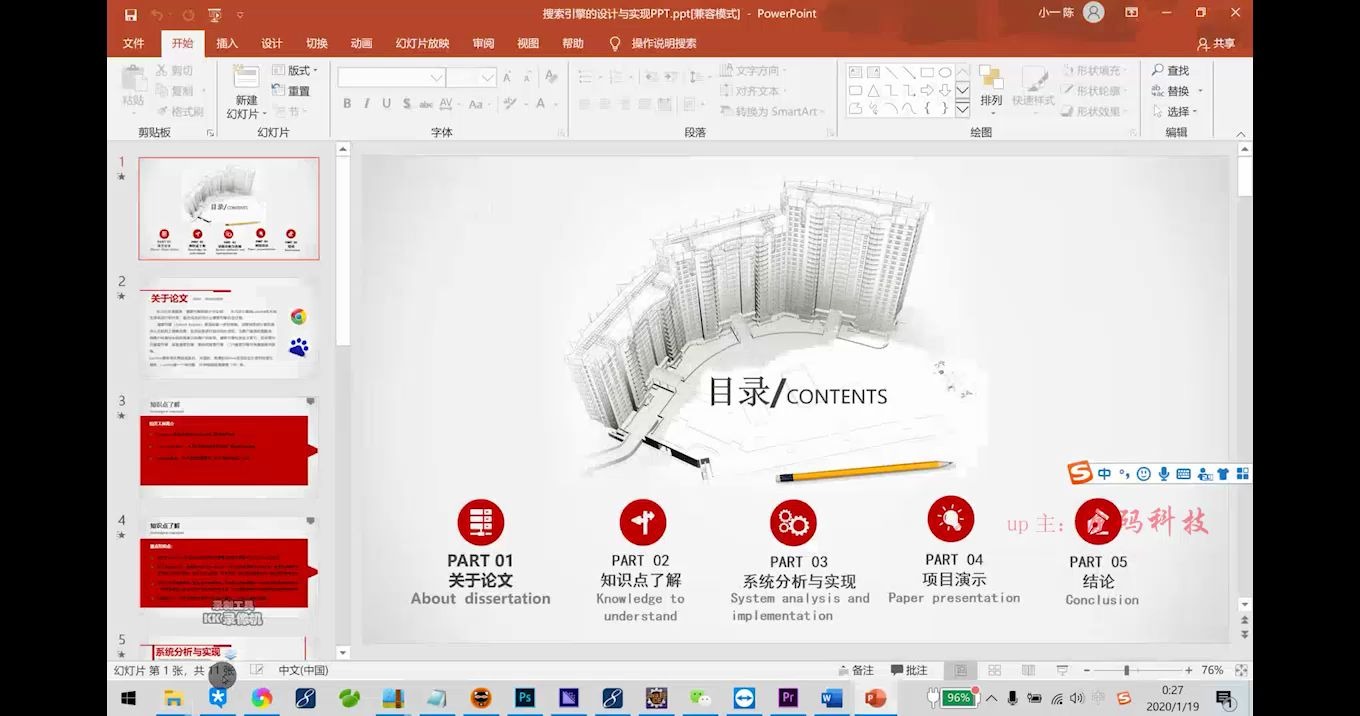
Task: Click the 批注 (Comments) icon in status bar
Action: click(911, 670)
